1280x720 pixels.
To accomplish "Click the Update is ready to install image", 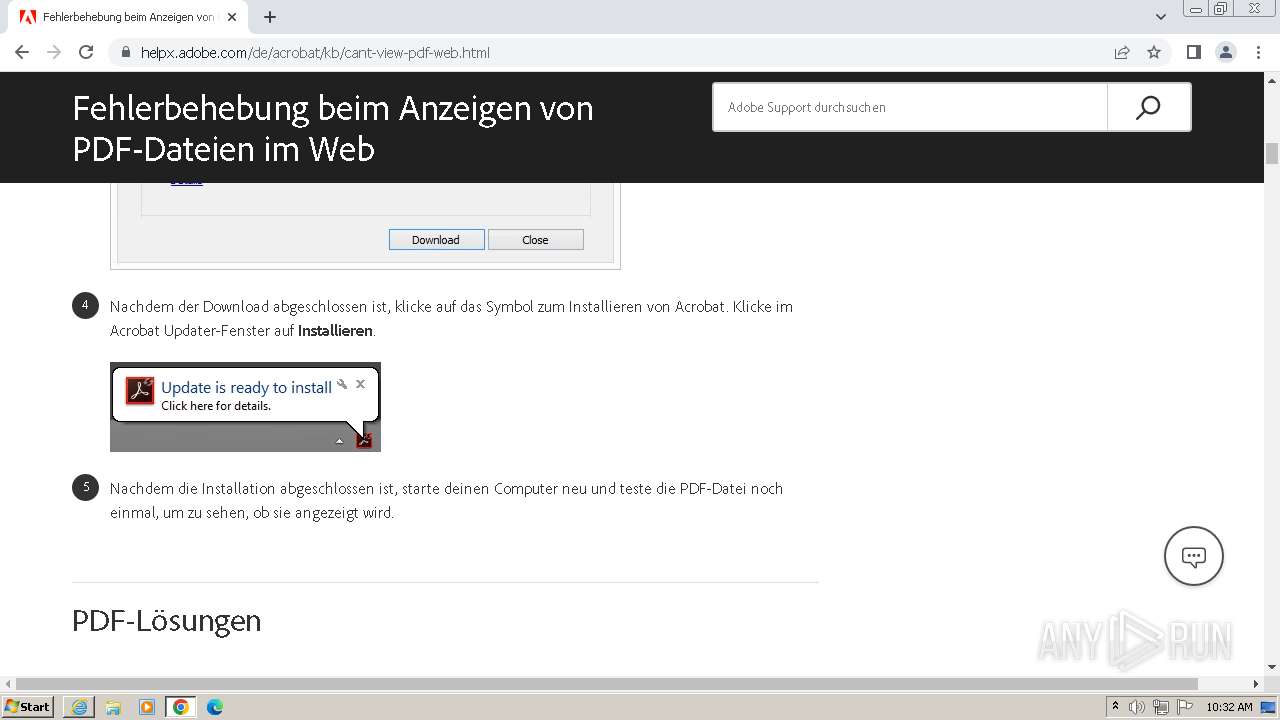I will coord(245,407).
